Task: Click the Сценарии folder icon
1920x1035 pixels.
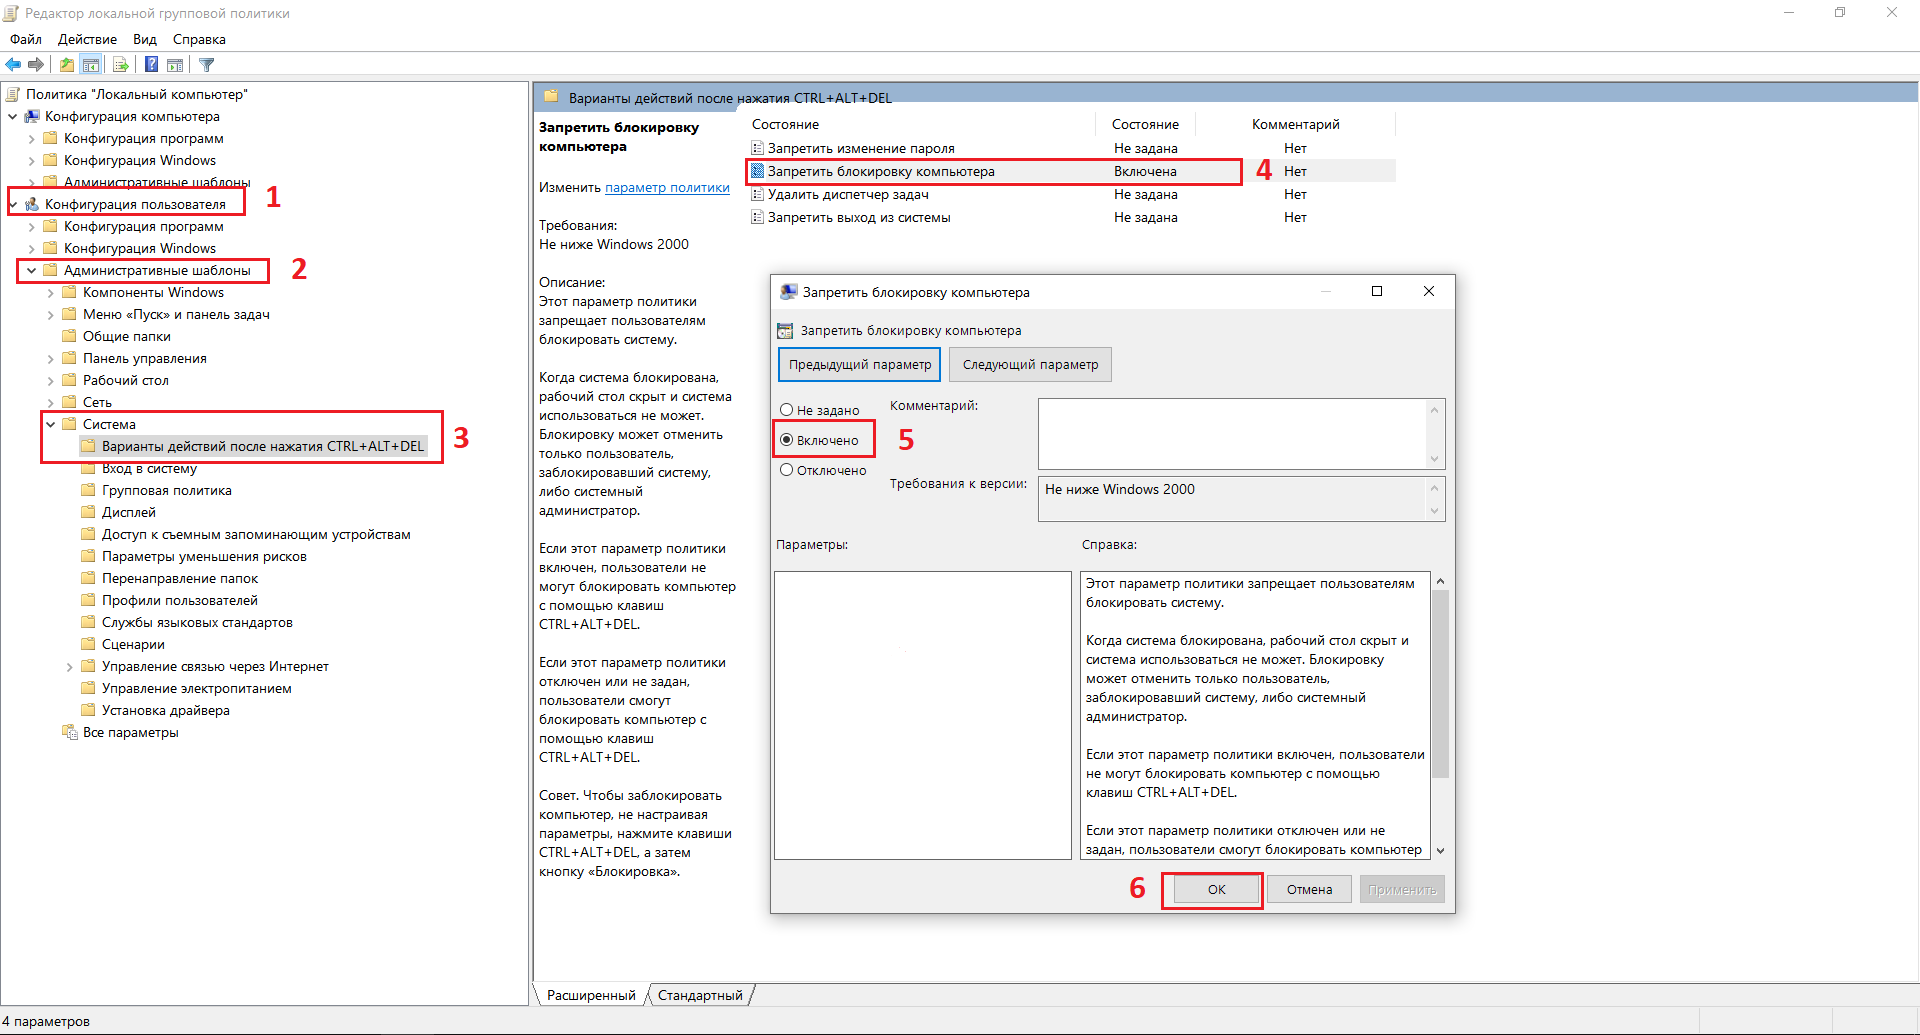Action: (x=89, y=644)
